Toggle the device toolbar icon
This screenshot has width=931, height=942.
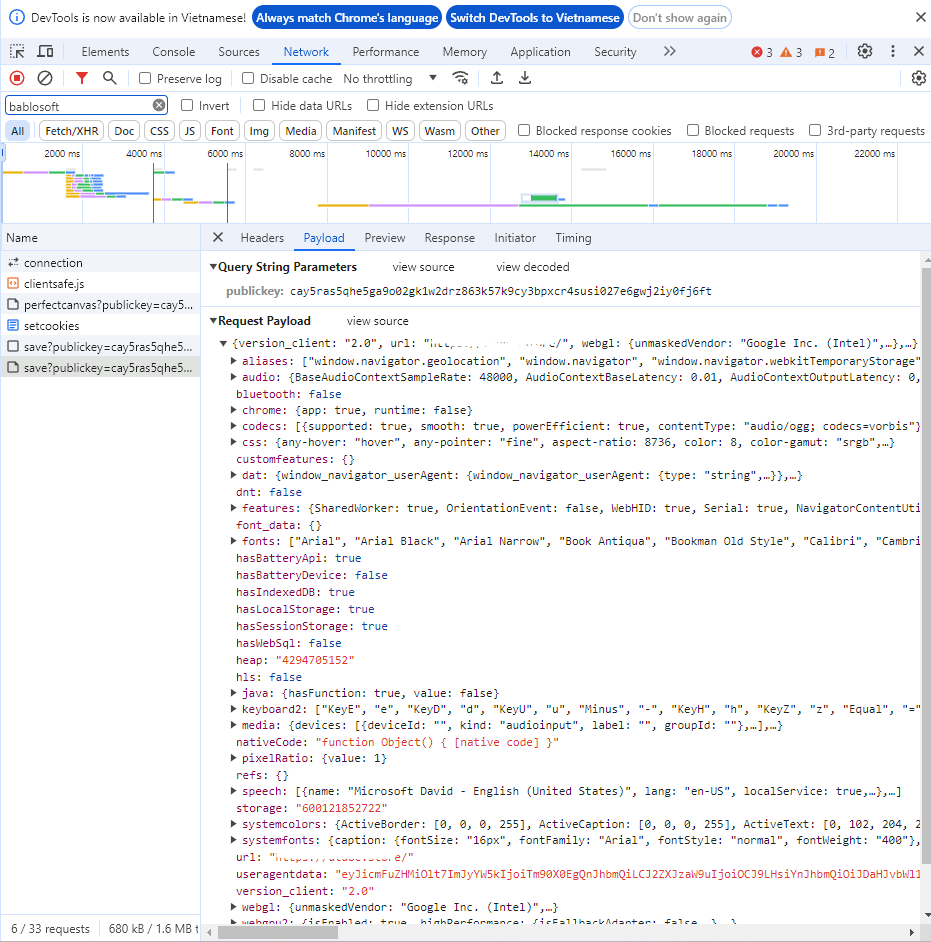coord(45,52)
